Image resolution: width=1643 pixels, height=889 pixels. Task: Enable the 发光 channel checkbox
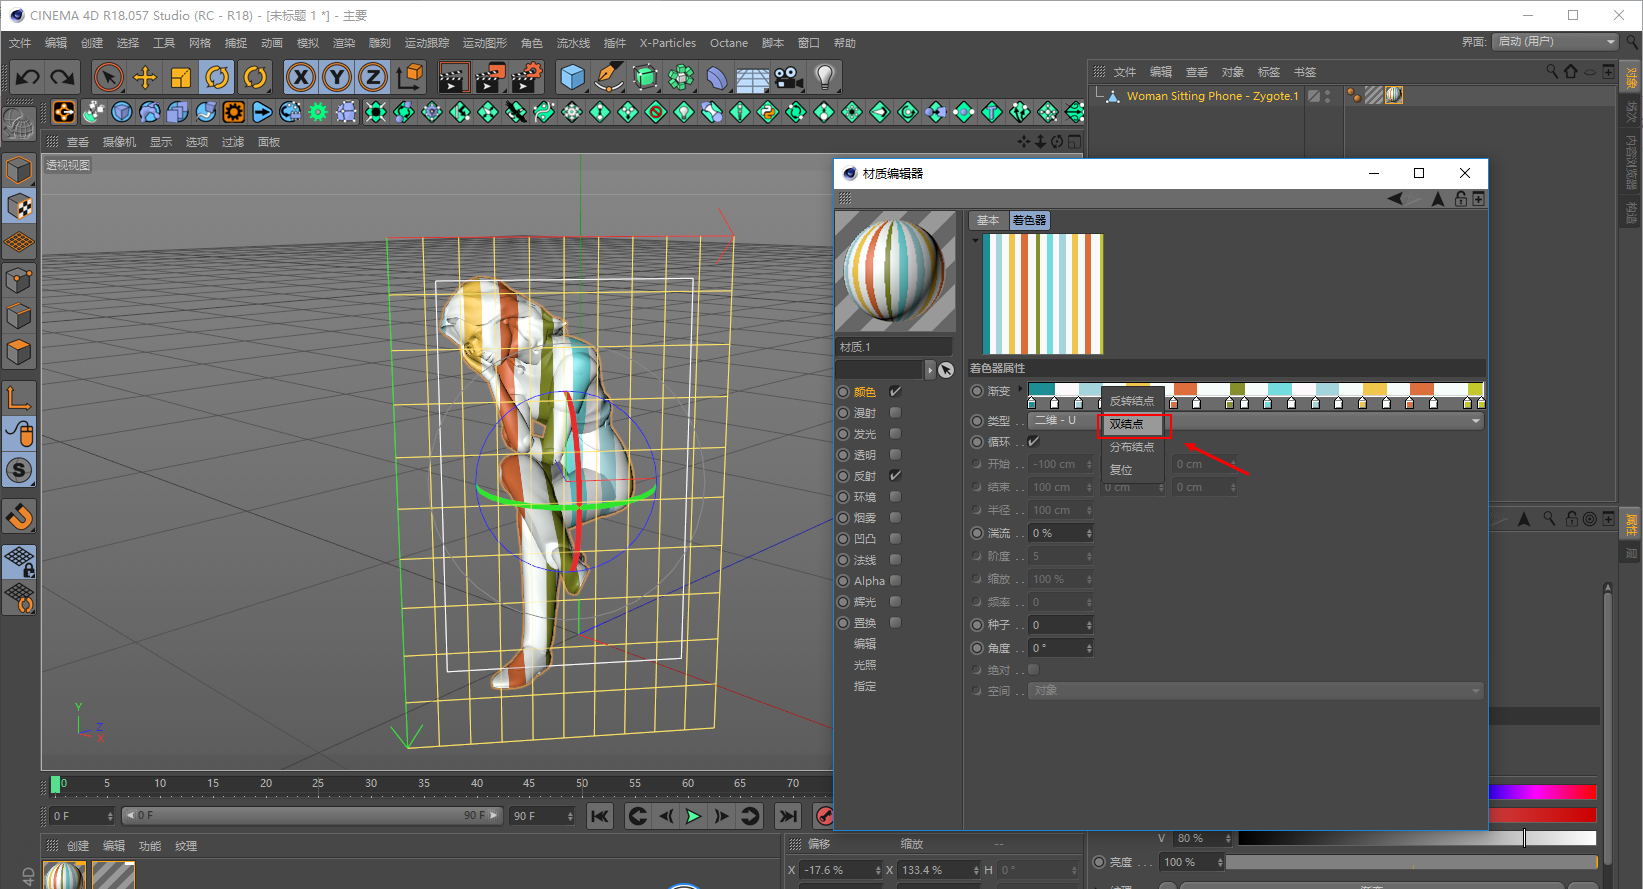(x=895, y=433)
